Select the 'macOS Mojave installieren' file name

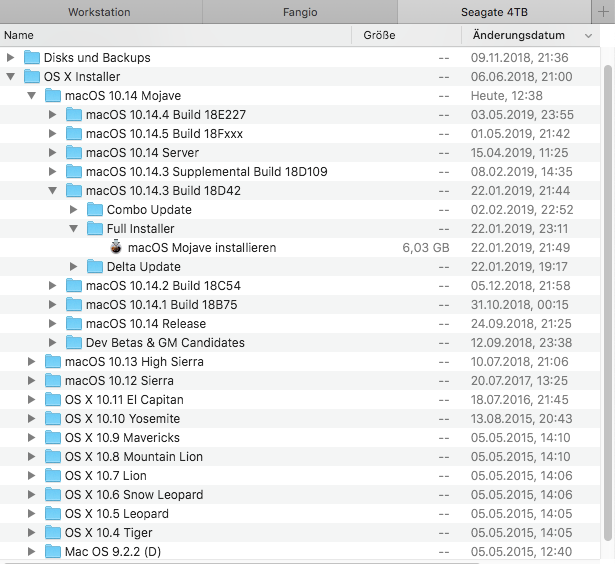[x=202, y=247]
